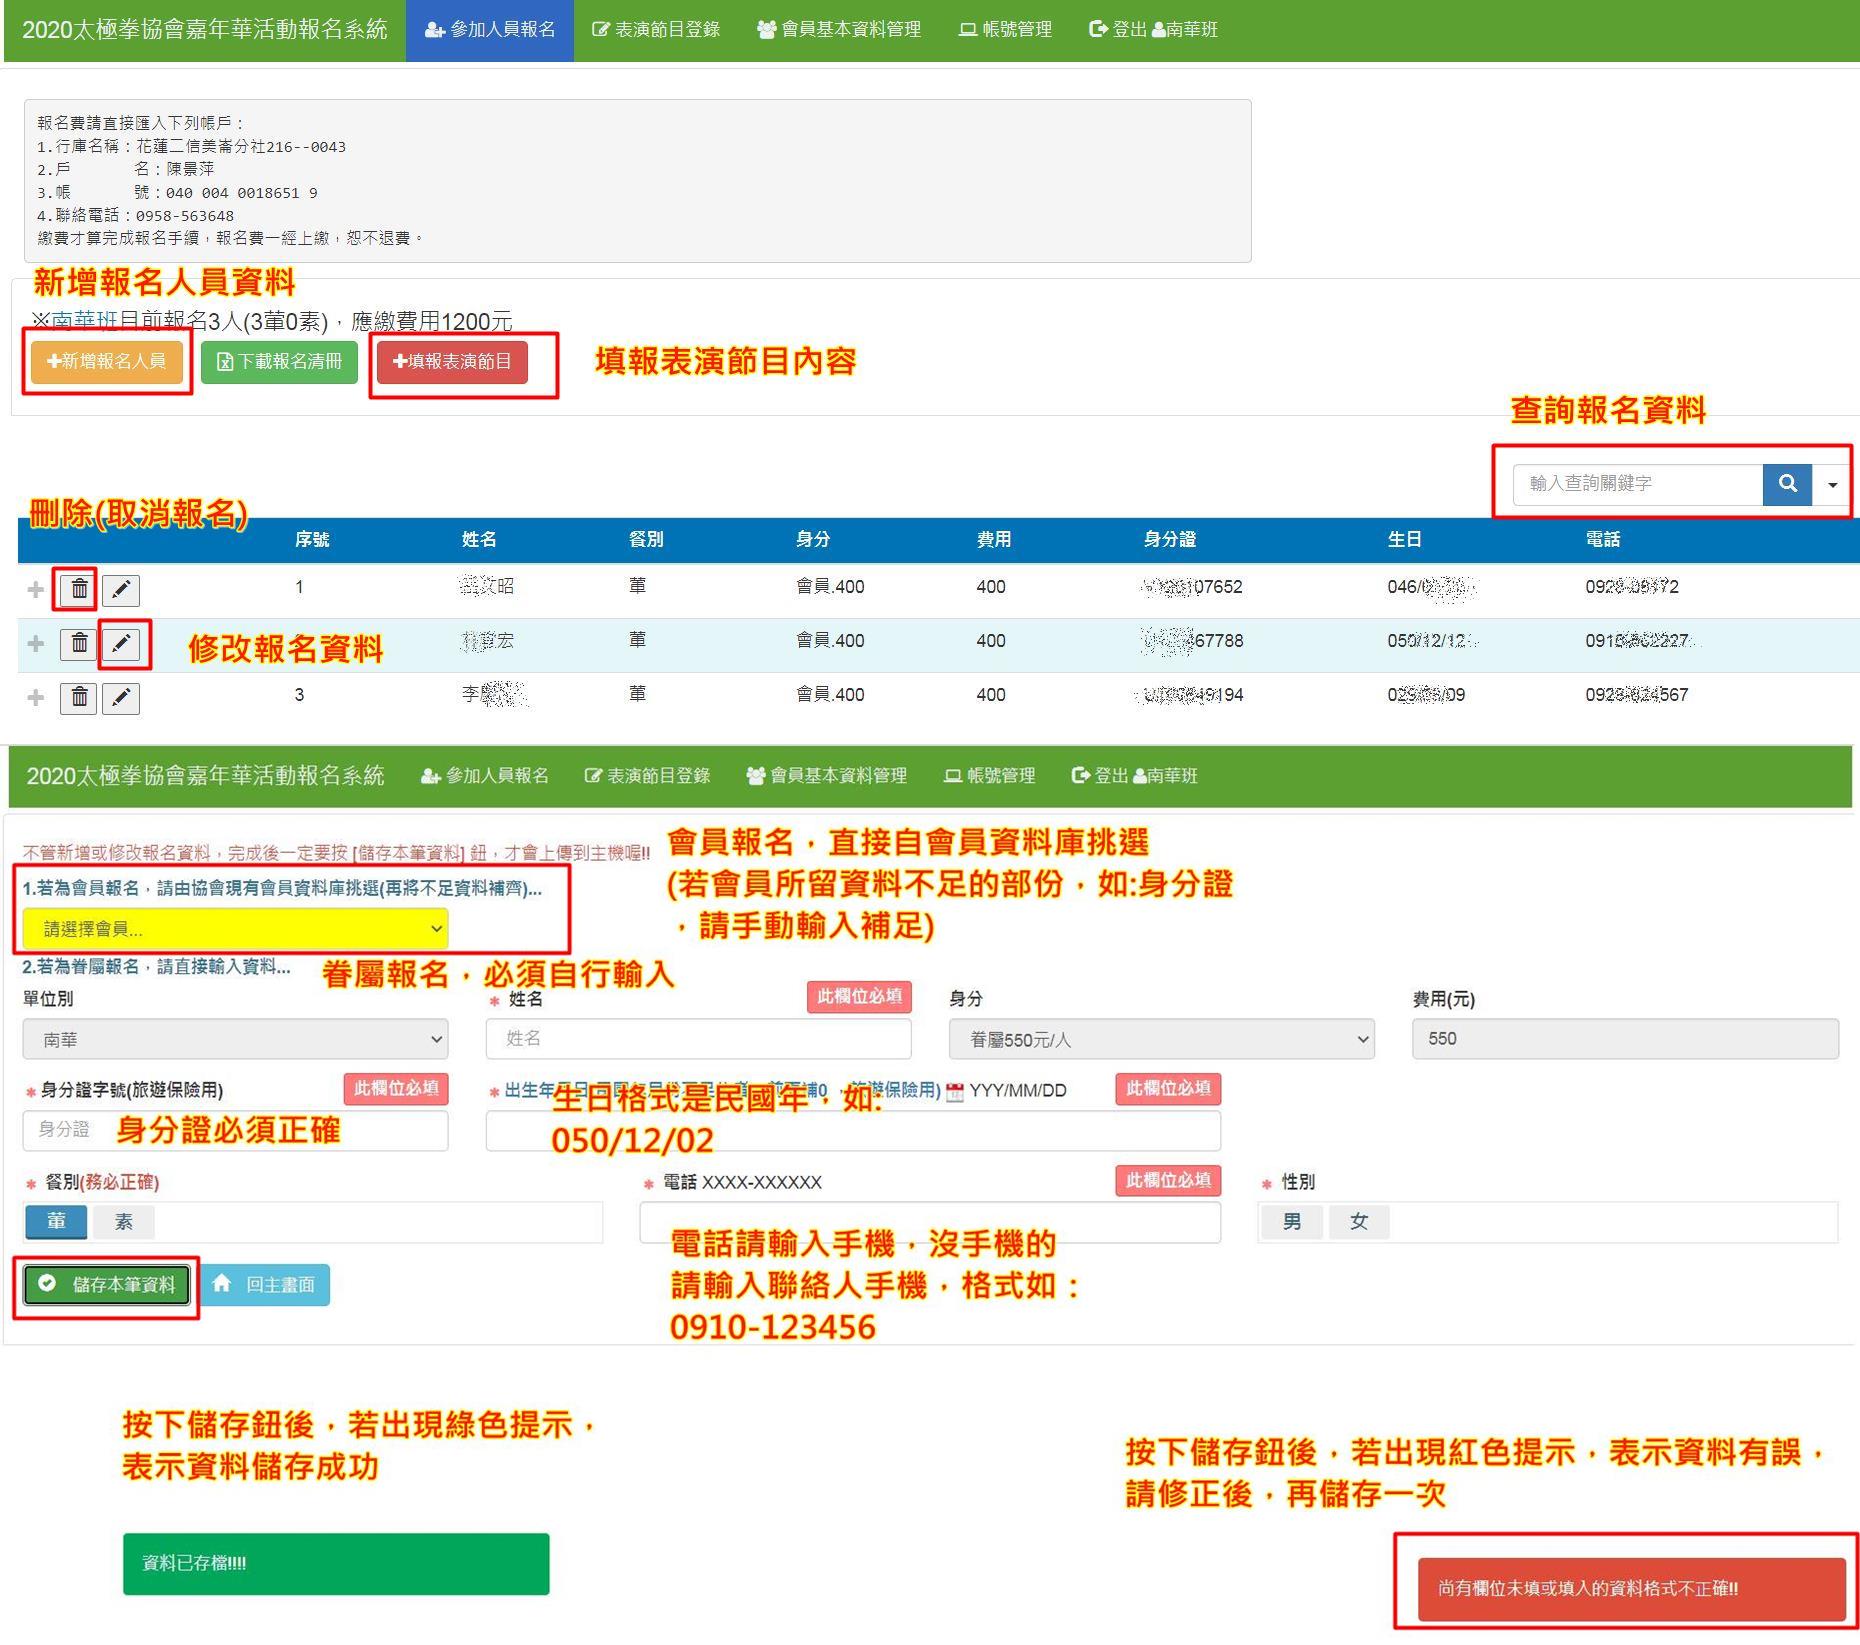This screenshot has width=1860, height=1645.
Task: Click the magnifier search button
Action: pos(1787,484)
